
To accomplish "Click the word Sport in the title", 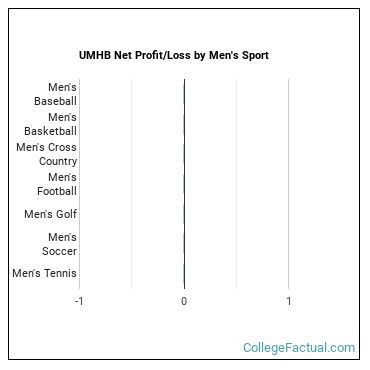I will pyautogui.click(x=255, y=56).
